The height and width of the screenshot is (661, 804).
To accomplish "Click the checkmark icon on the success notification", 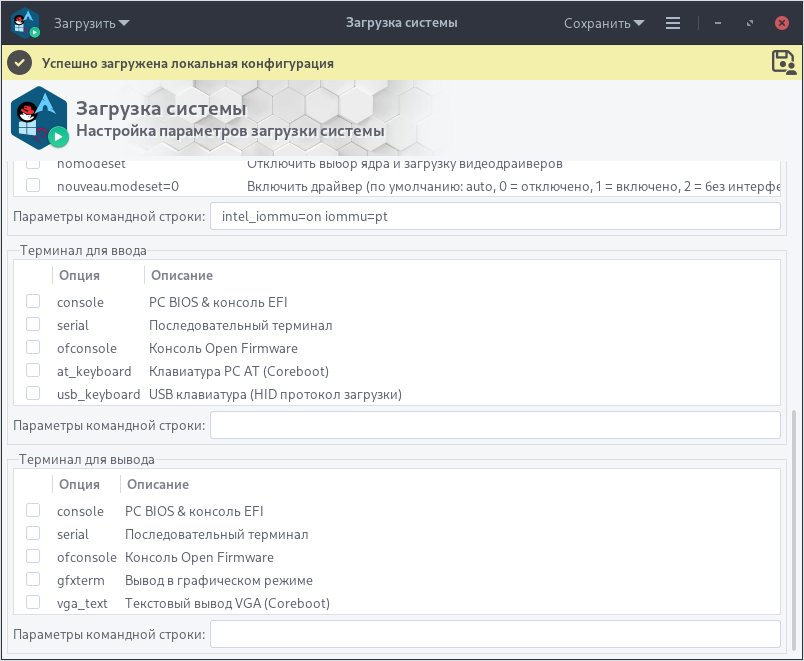I will pos(20,62).
